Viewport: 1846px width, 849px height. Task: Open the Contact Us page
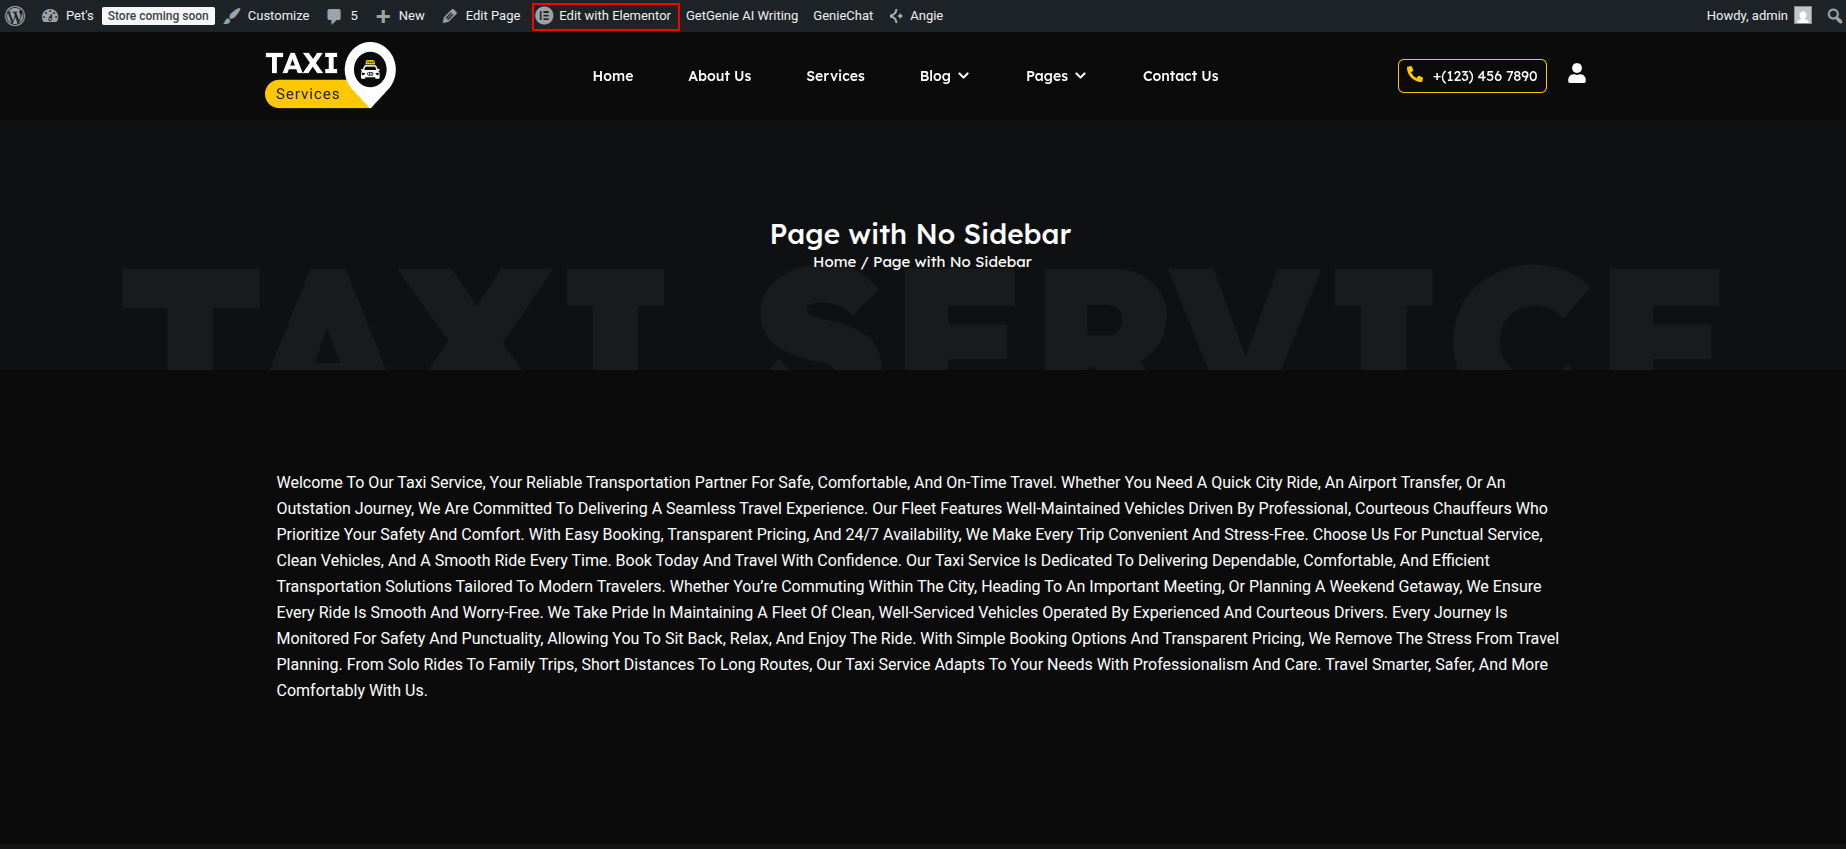click(x=1181, y=76)
